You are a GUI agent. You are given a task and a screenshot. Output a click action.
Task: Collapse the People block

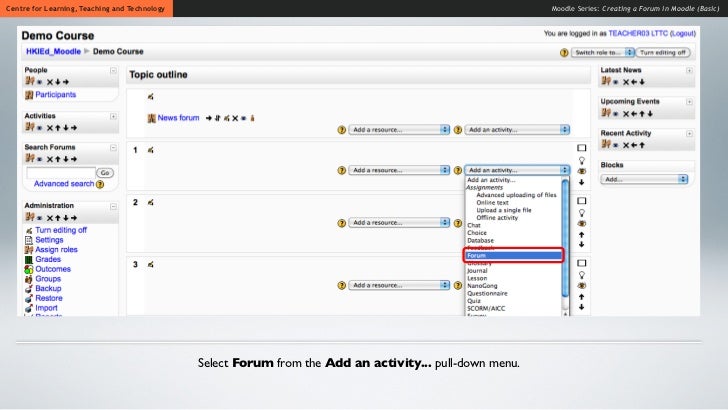coord(113,71)
